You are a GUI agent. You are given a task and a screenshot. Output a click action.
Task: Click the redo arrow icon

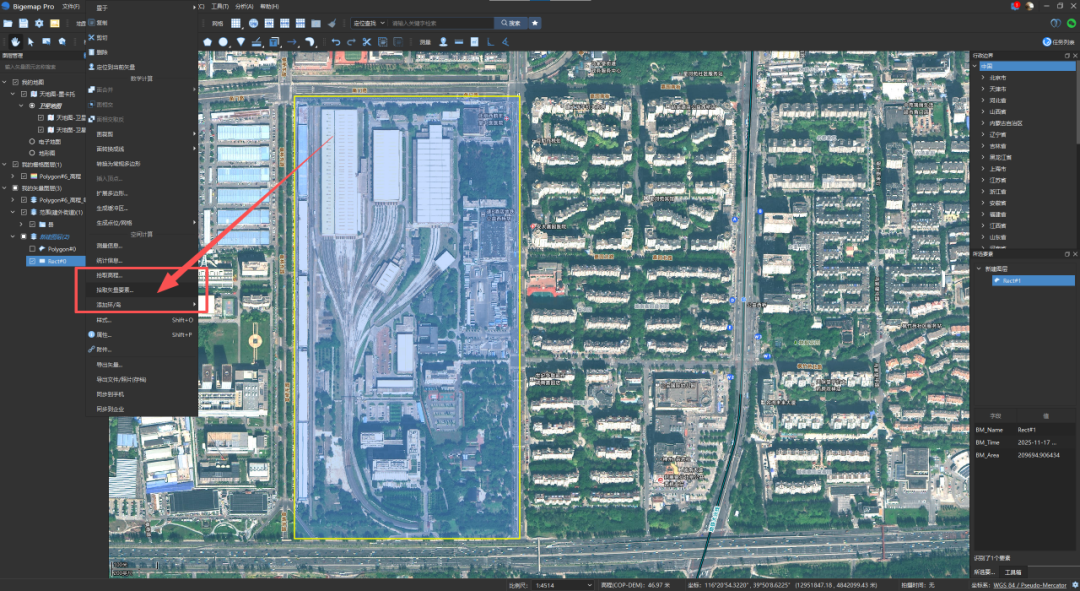click(351, 42)
